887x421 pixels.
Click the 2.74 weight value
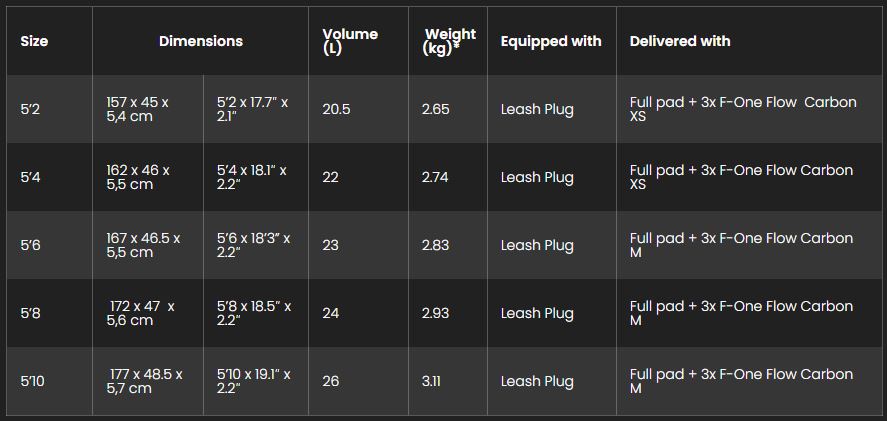tap(436, 177)
